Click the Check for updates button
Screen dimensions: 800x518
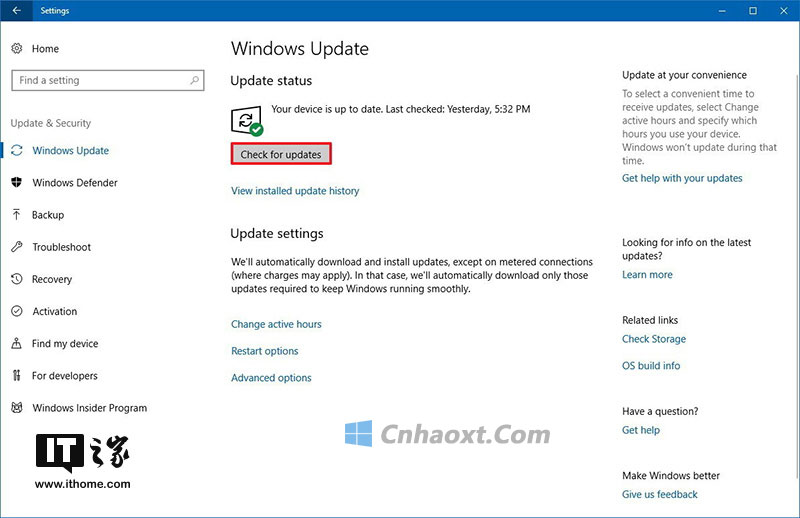point(281,154)
